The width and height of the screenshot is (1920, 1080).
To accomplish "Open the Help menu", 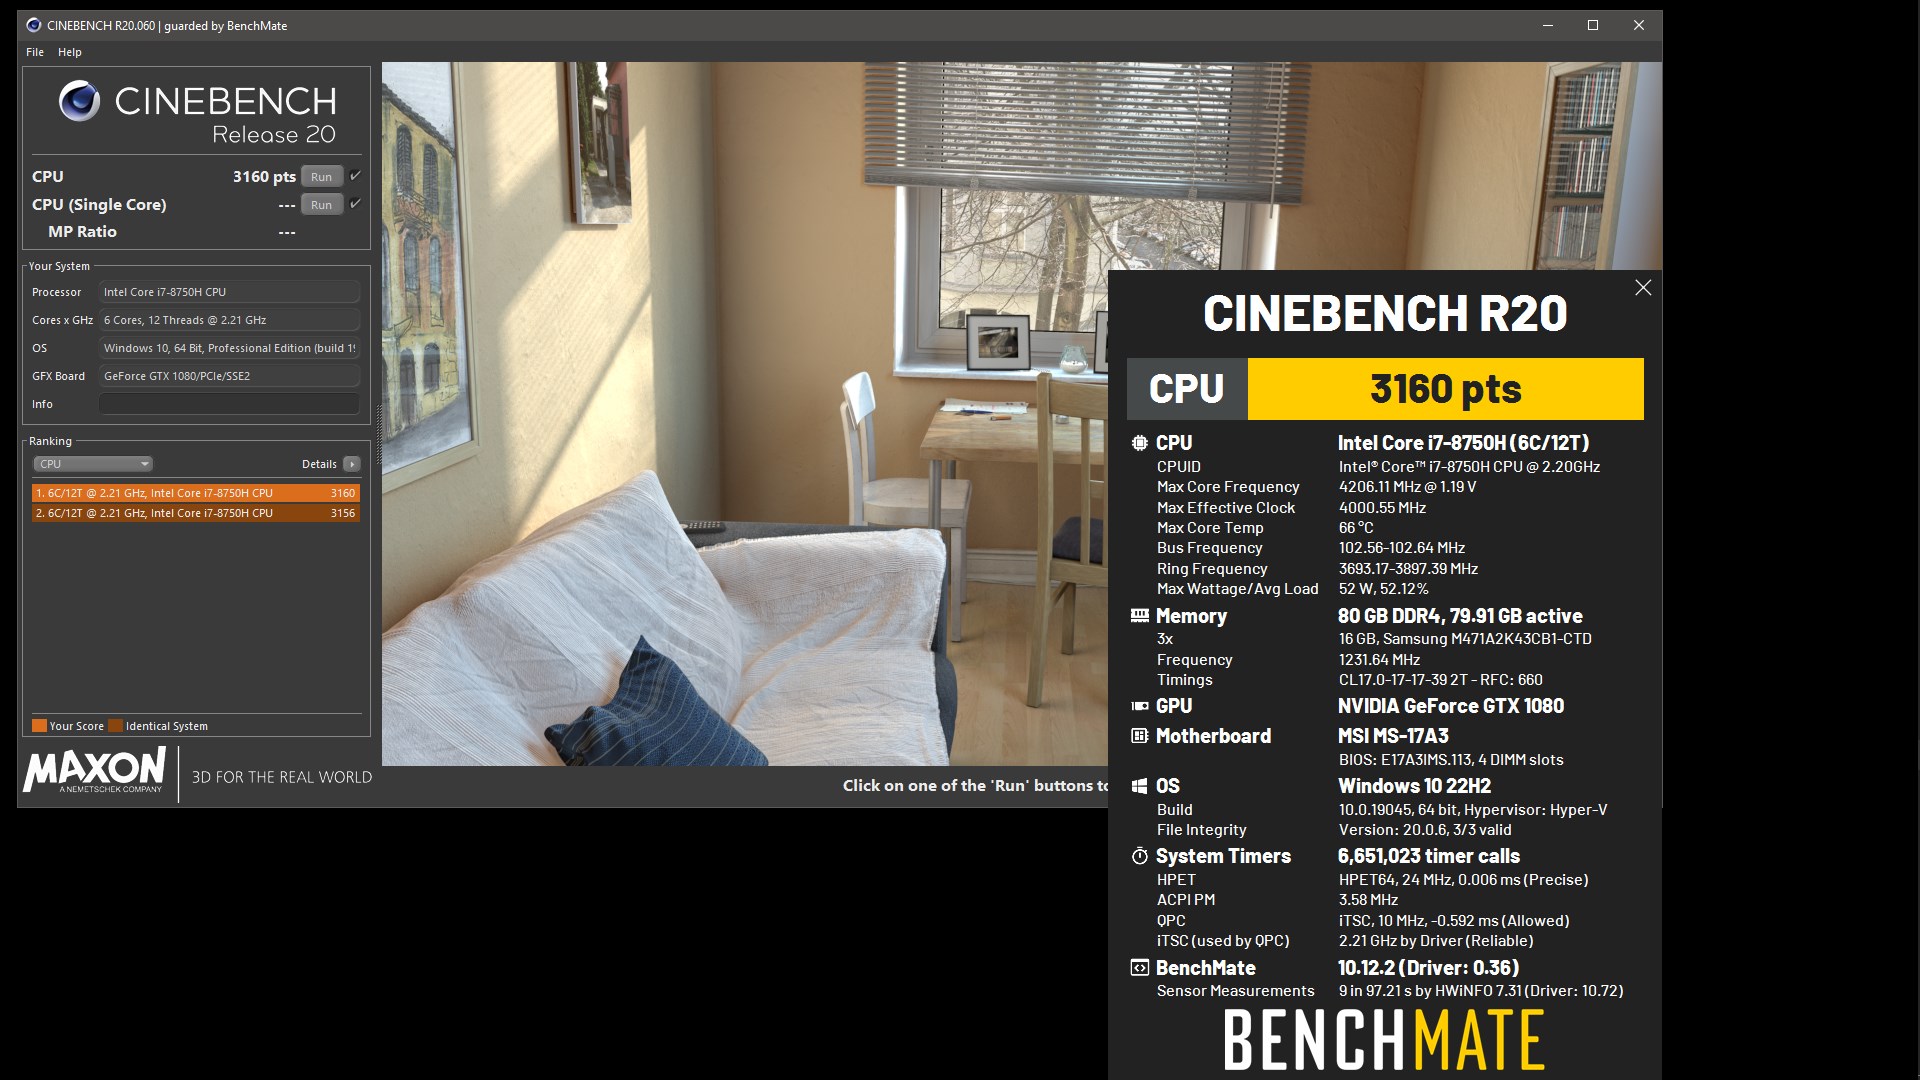I will [70, 52].
